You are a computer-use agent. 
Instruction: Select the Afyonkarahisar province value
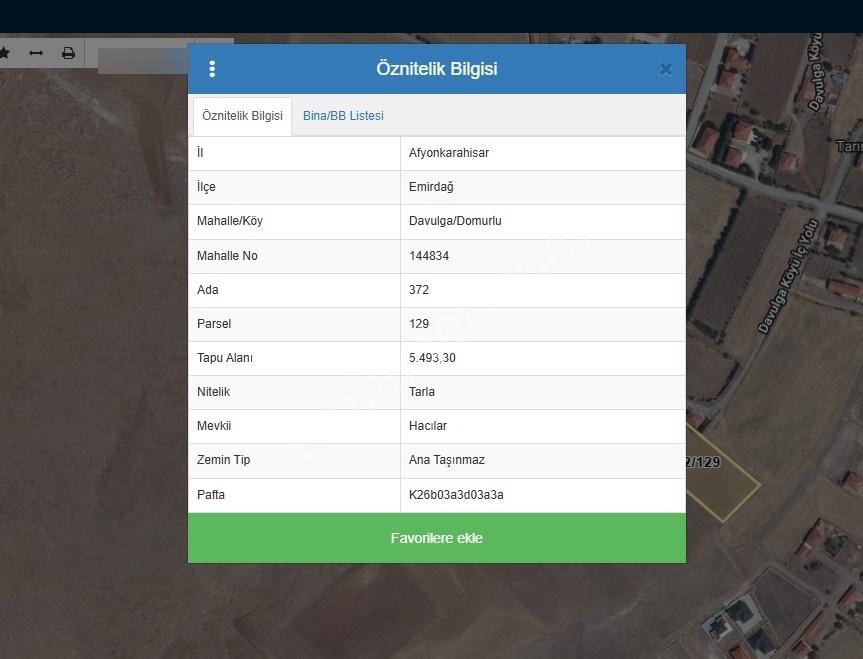pyautogui.click(x=449, y=153)
